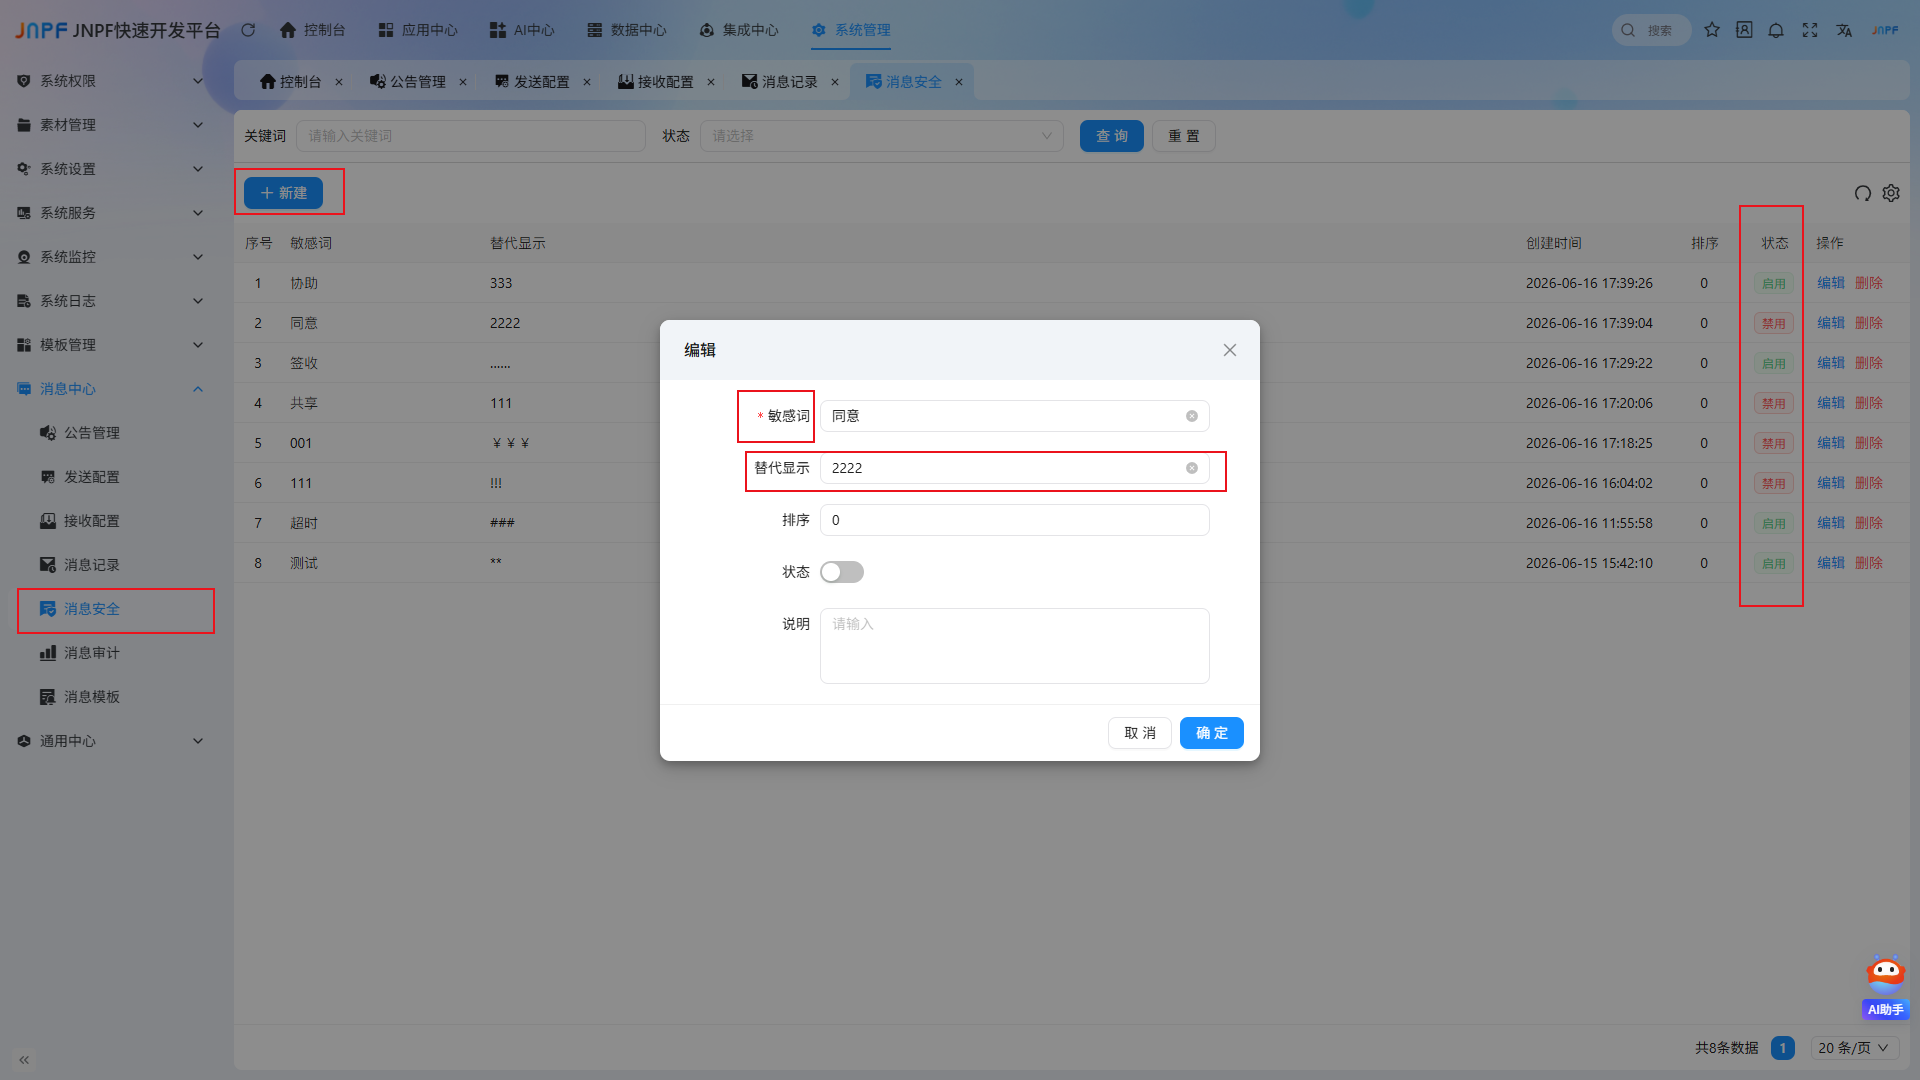Screen dimensions: 1920x1080
Task: Click the JNPF avatar in the top right
Action: pos(1885,30)
